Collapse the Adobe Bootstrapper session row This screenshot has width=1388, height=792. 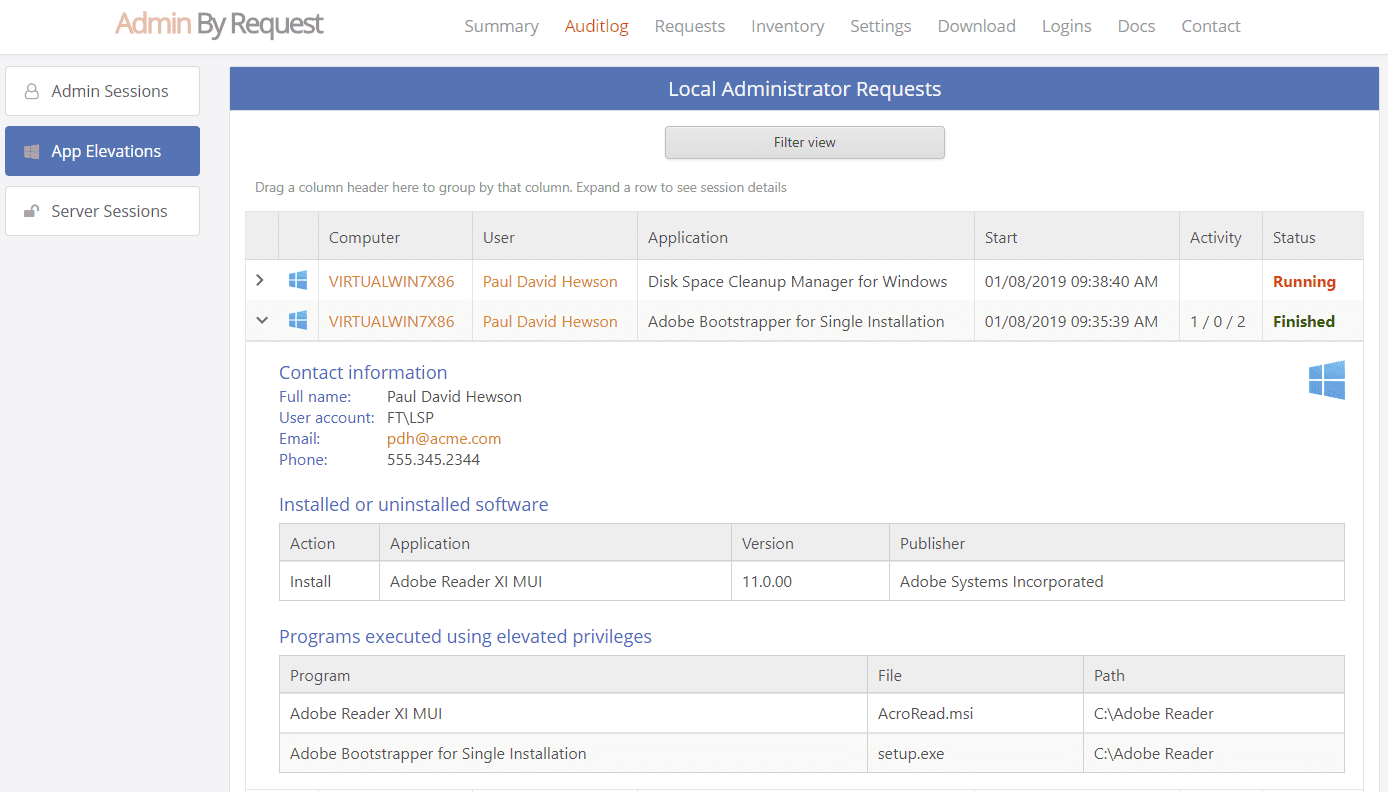click(262, 321)
